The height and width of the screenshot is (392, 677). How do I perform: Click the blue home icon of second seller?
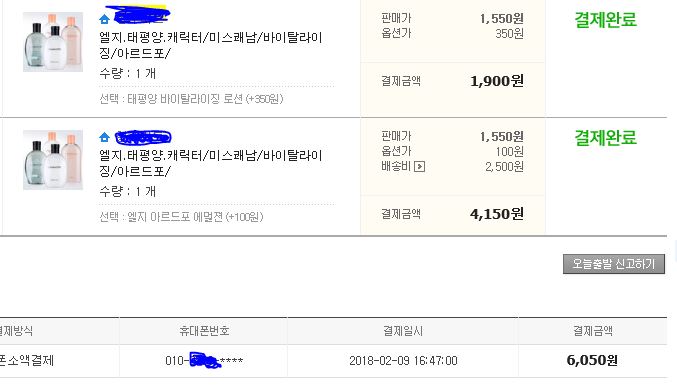coord(104,137)
